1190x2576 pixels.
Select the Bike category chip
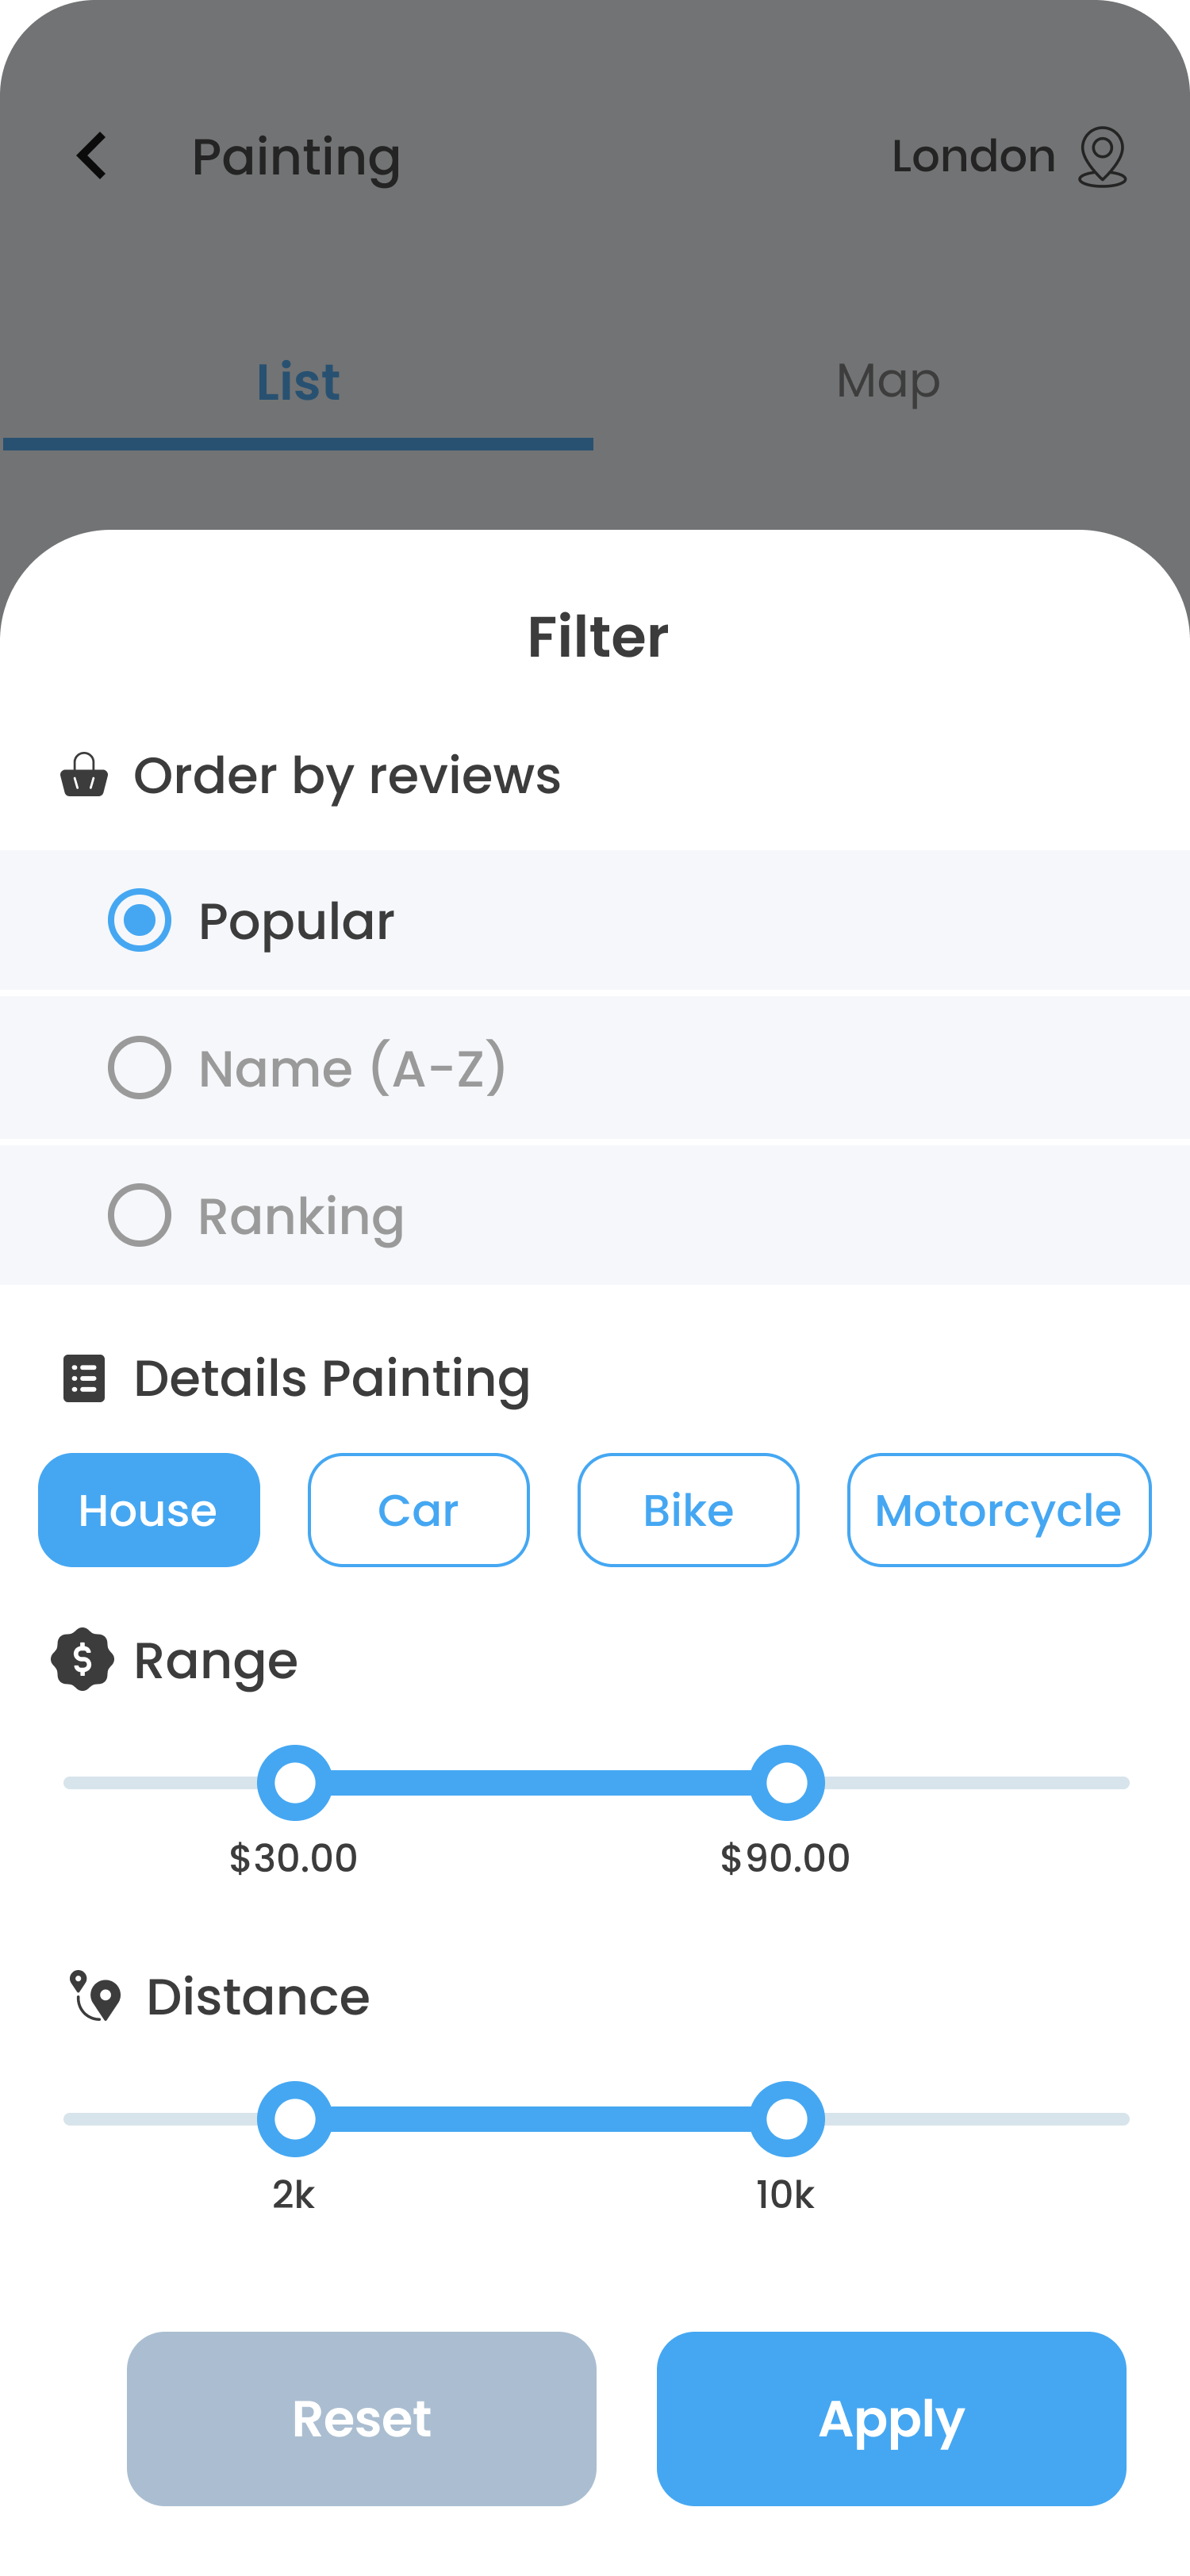(x=688, y=1510)
